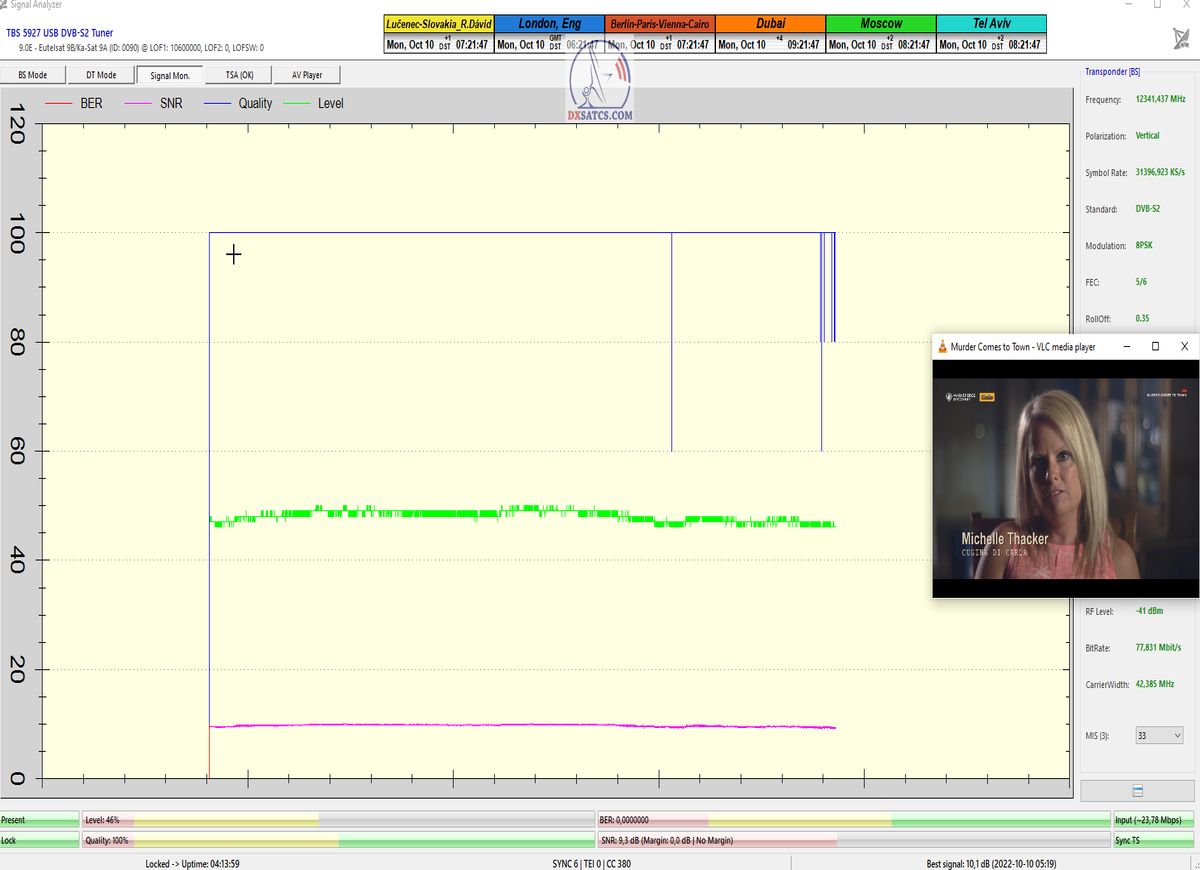Switch to the DT Mode tab
This screenshot has height=870, width=1200.
tap(101, 75)
